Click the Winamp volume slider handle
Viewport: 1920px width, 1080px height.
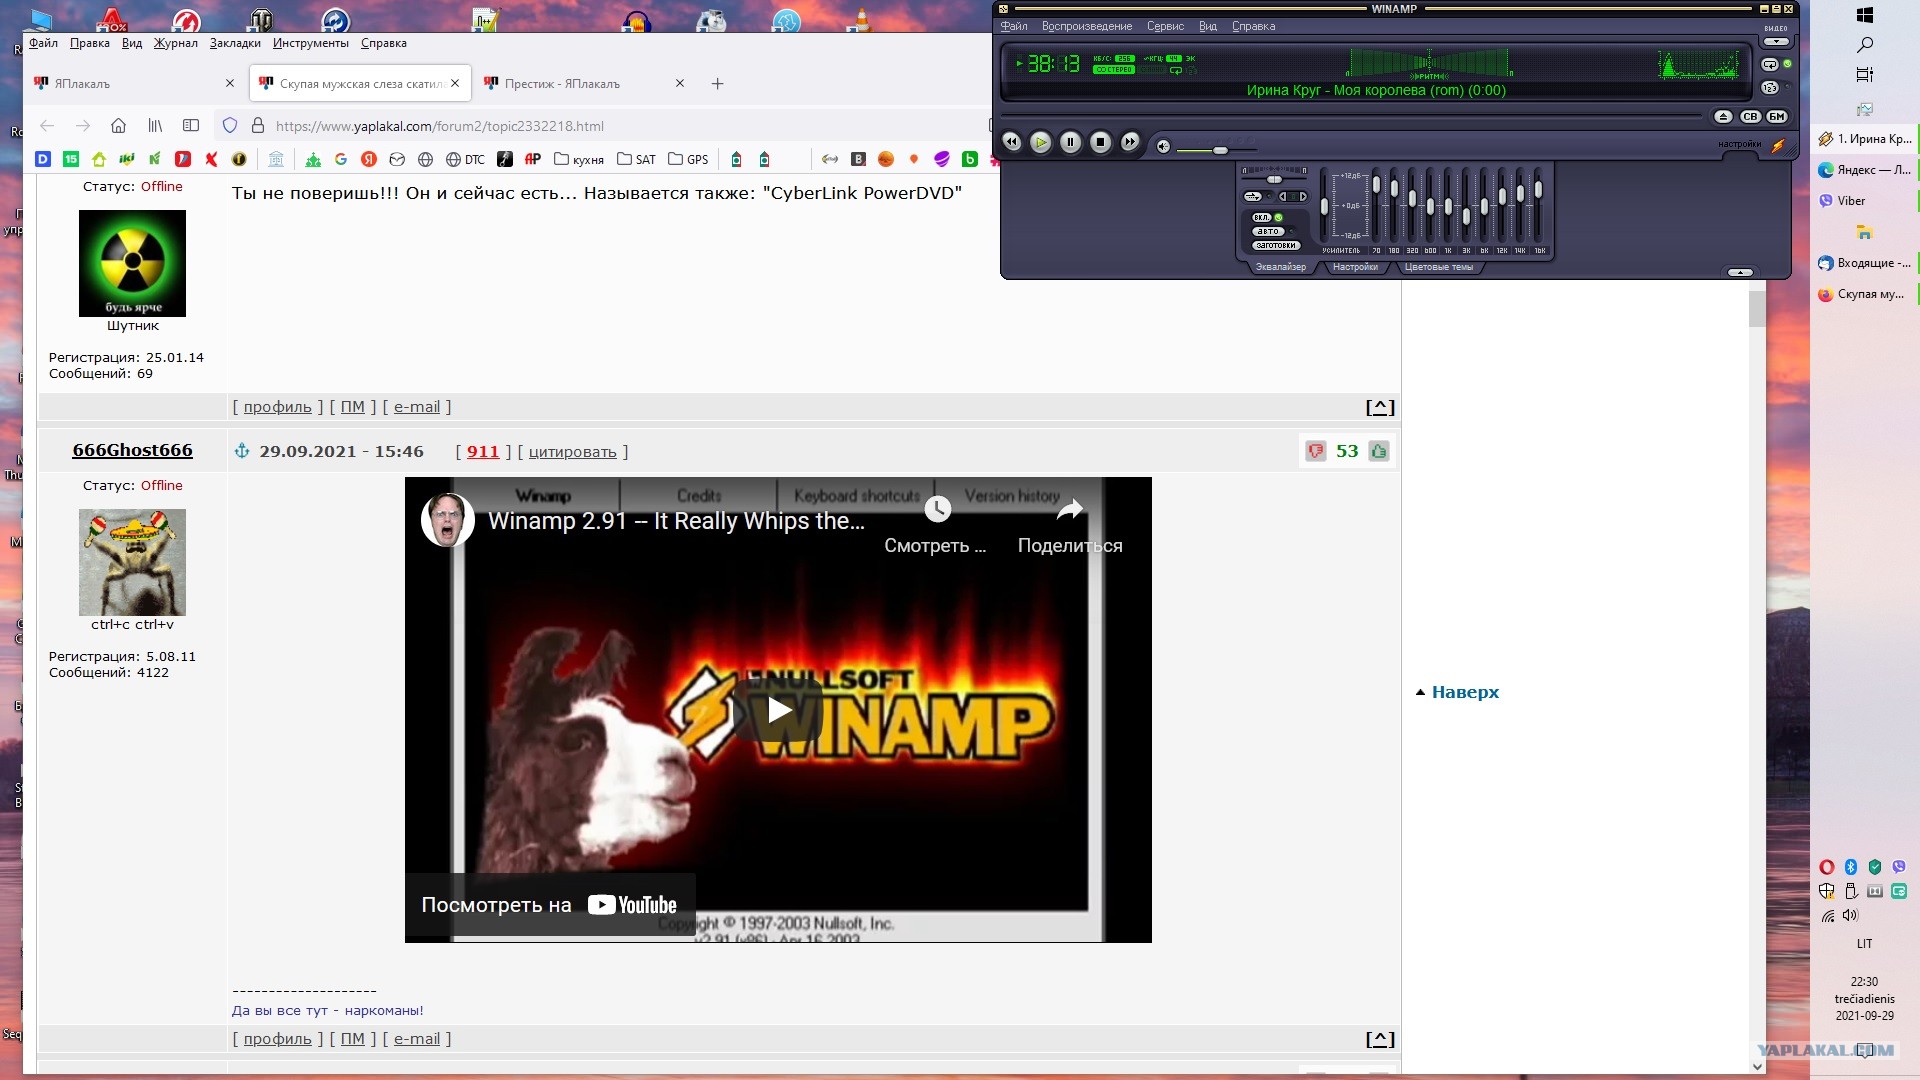pos(1220,150)
